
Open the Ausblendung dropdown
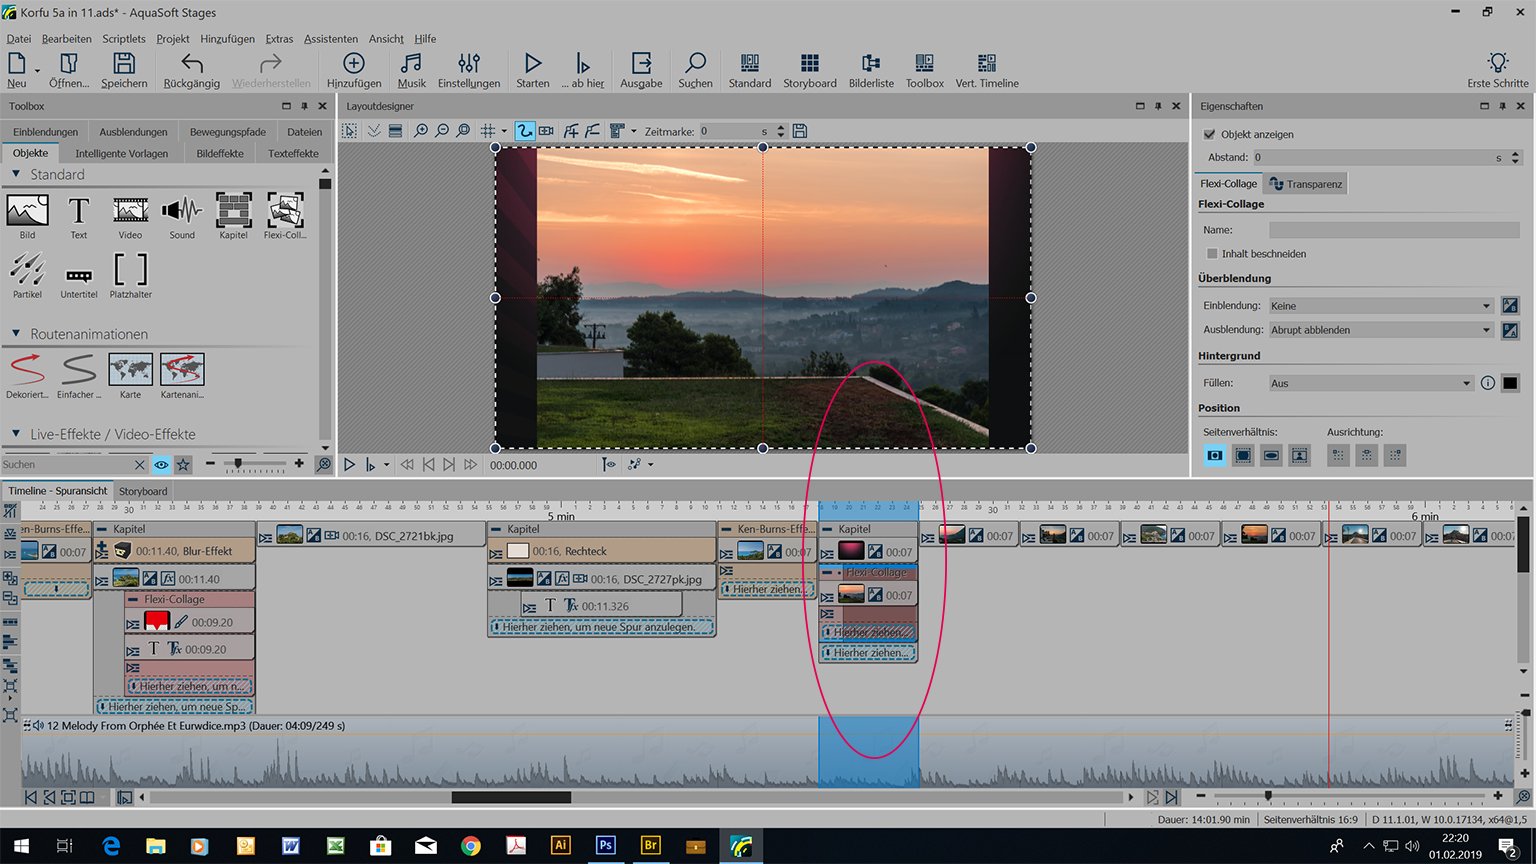click(1380, 330)
